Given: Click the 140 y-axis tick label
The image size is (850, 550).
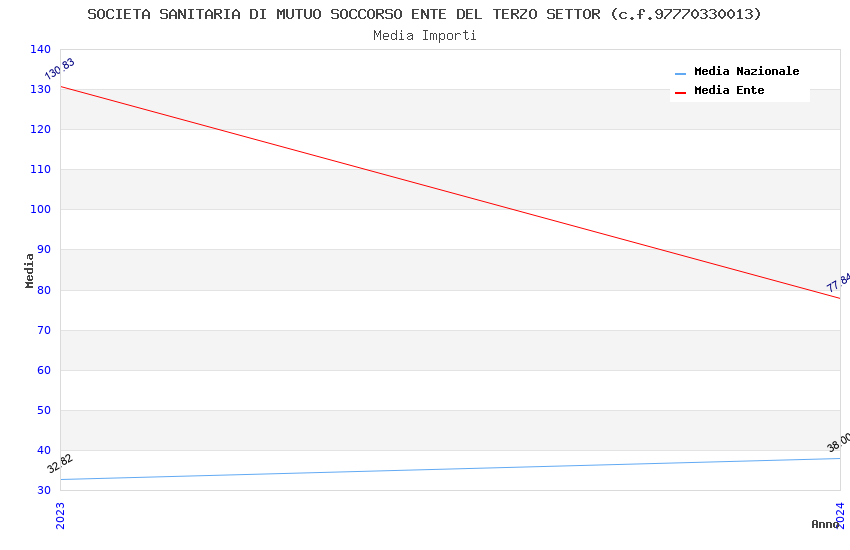Looking at the screenshot, I should pyautogui.click(x=41, y=49).
